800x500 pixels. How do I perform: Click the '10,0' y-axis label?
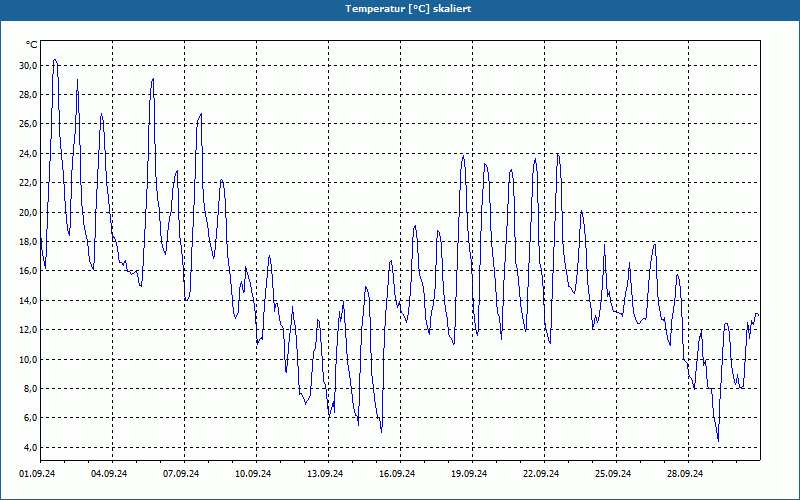[x=28, y=359]
